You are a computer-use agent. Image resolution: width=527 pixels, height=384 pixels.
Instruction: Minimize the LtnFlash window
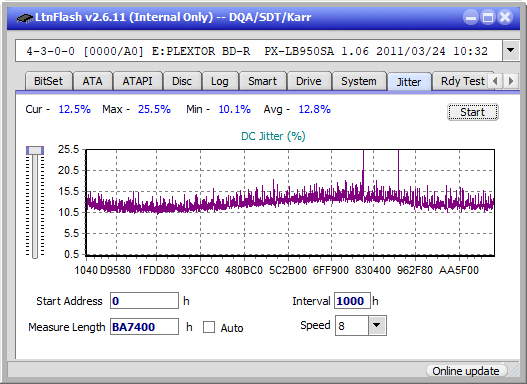tap(471, 17)
